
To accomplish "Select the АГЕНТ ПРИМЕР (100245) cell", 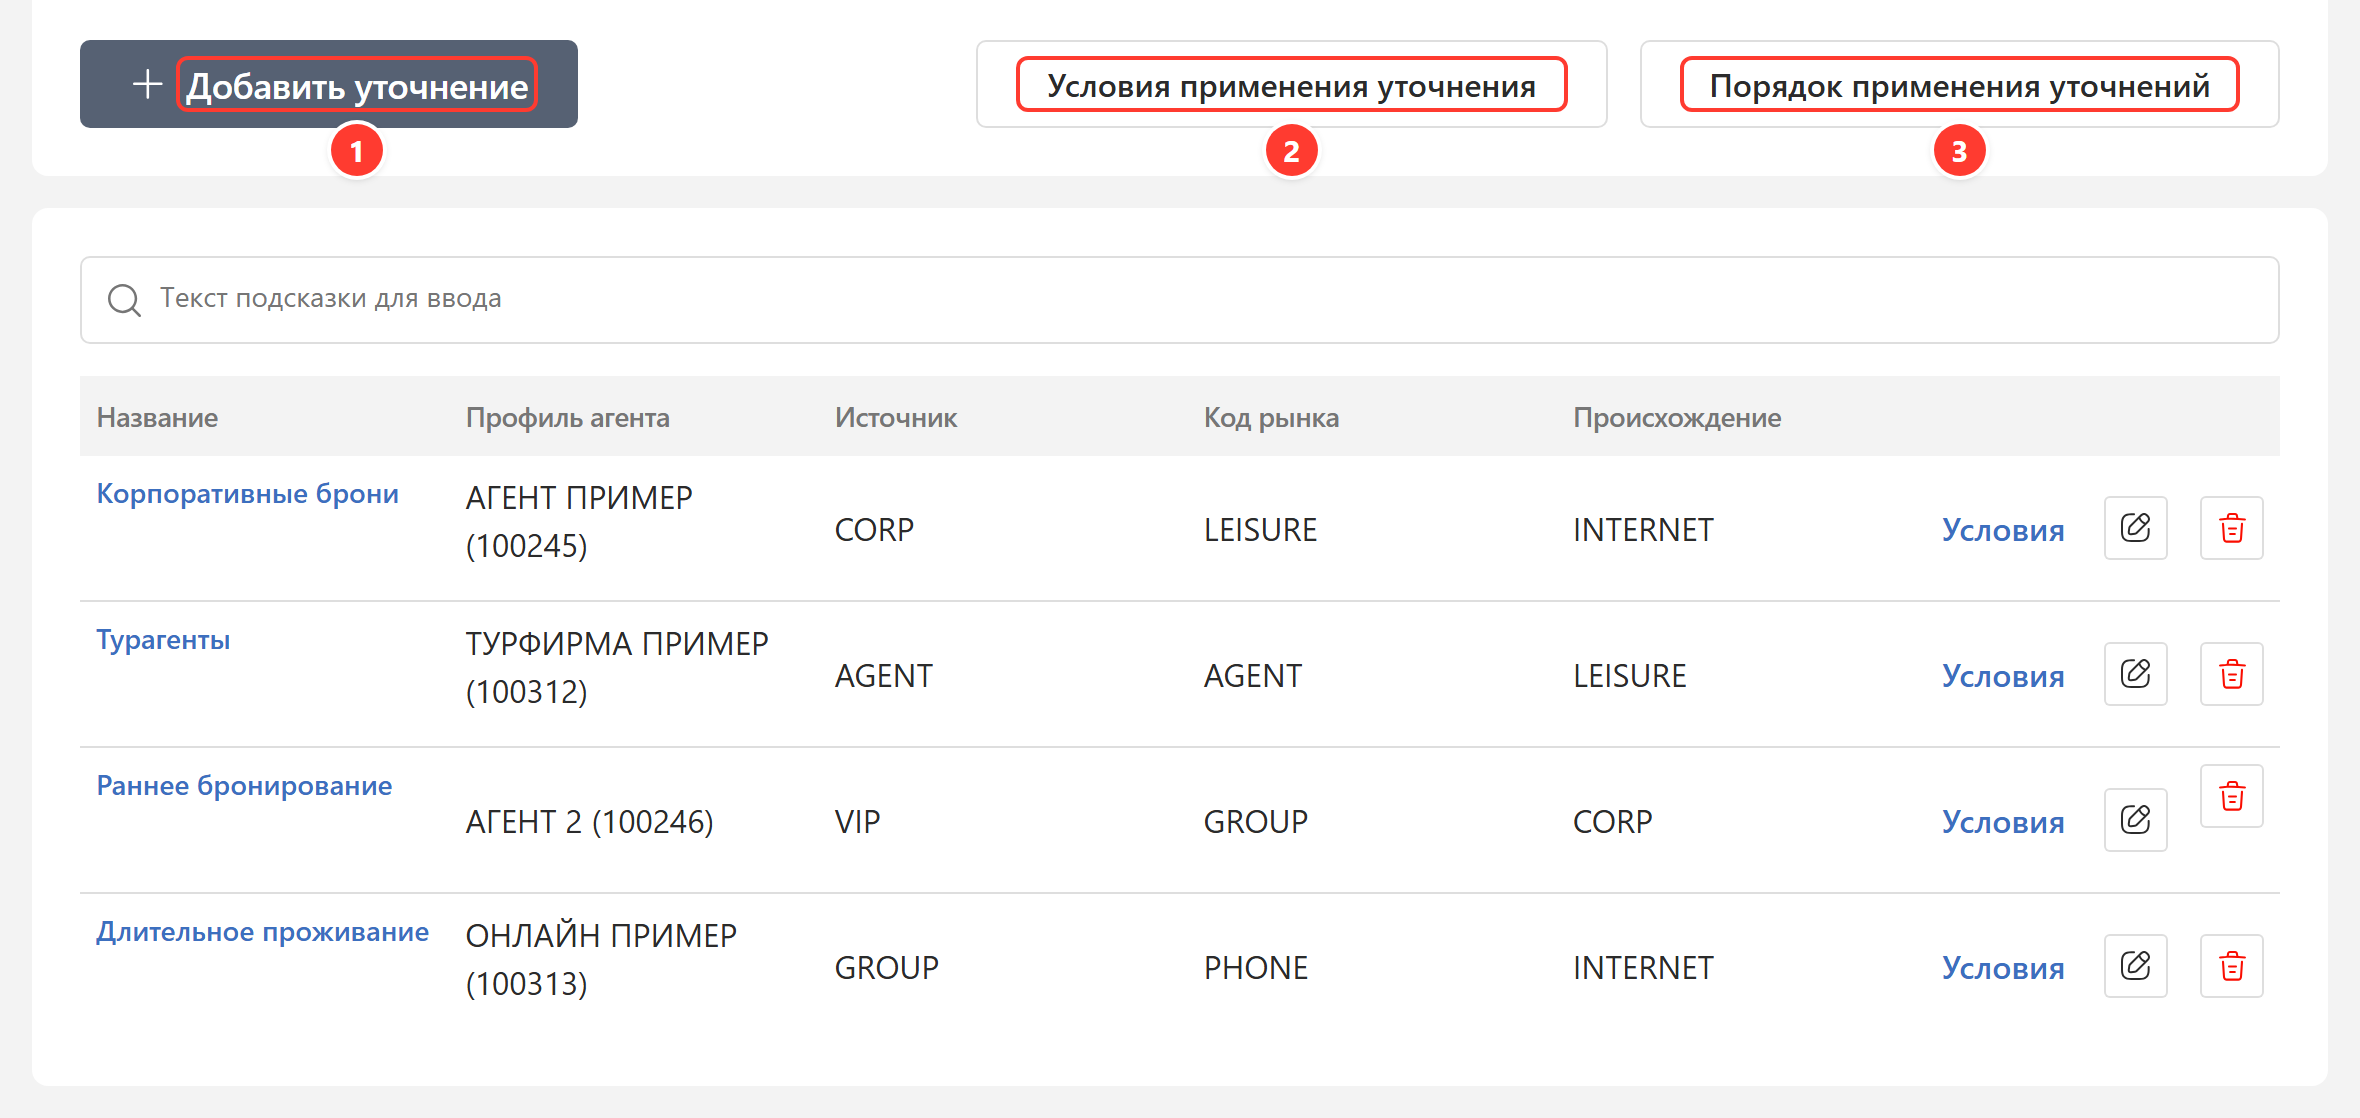I will 579,522.
